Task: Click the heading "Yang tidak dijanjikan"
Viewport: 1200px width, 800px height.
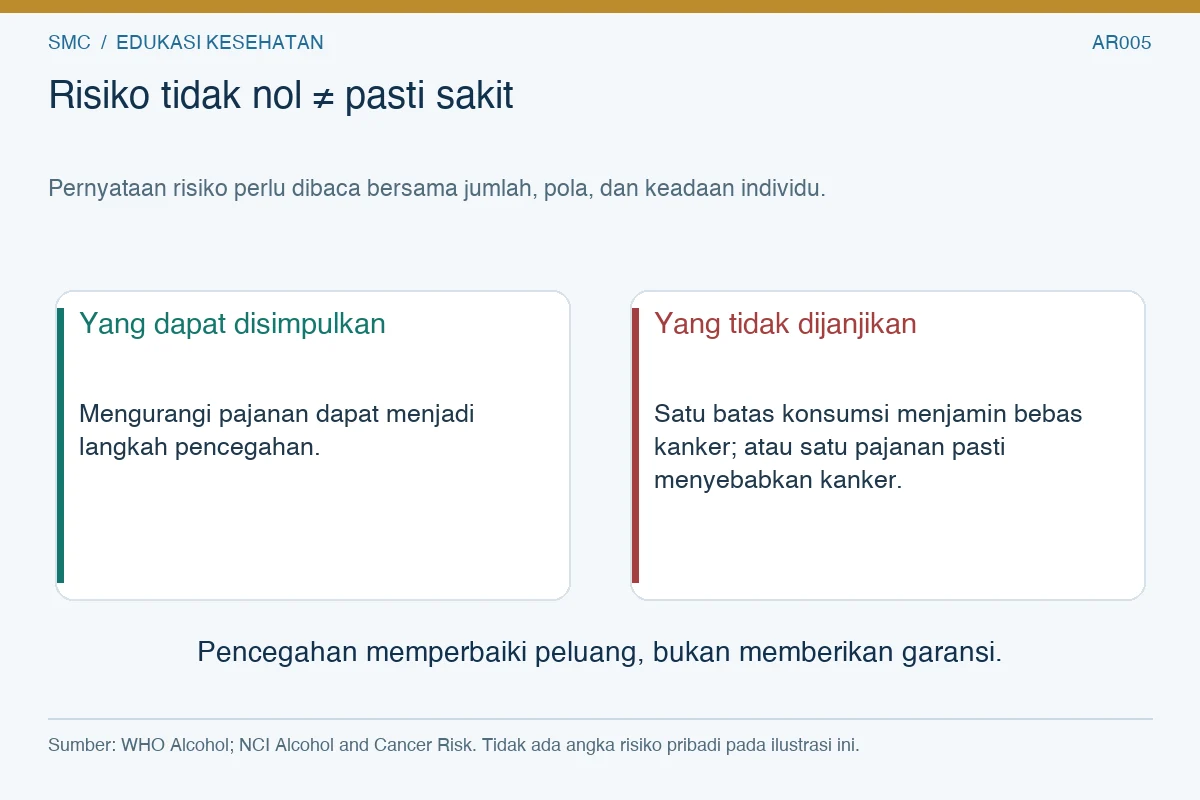Action: (x=785, y=324)
